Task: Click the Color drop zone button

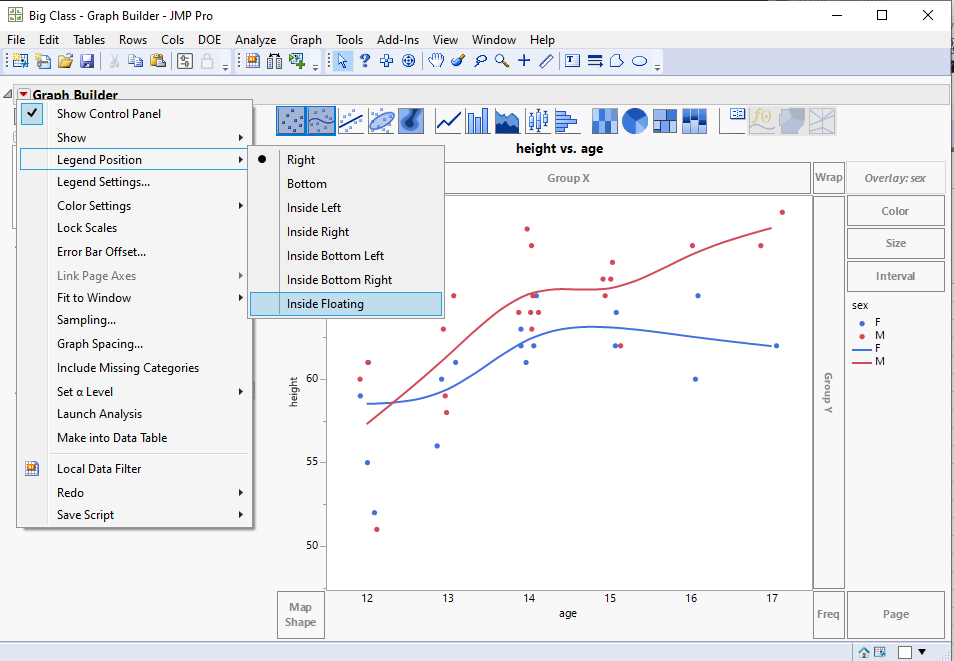Action: (896, 211)
